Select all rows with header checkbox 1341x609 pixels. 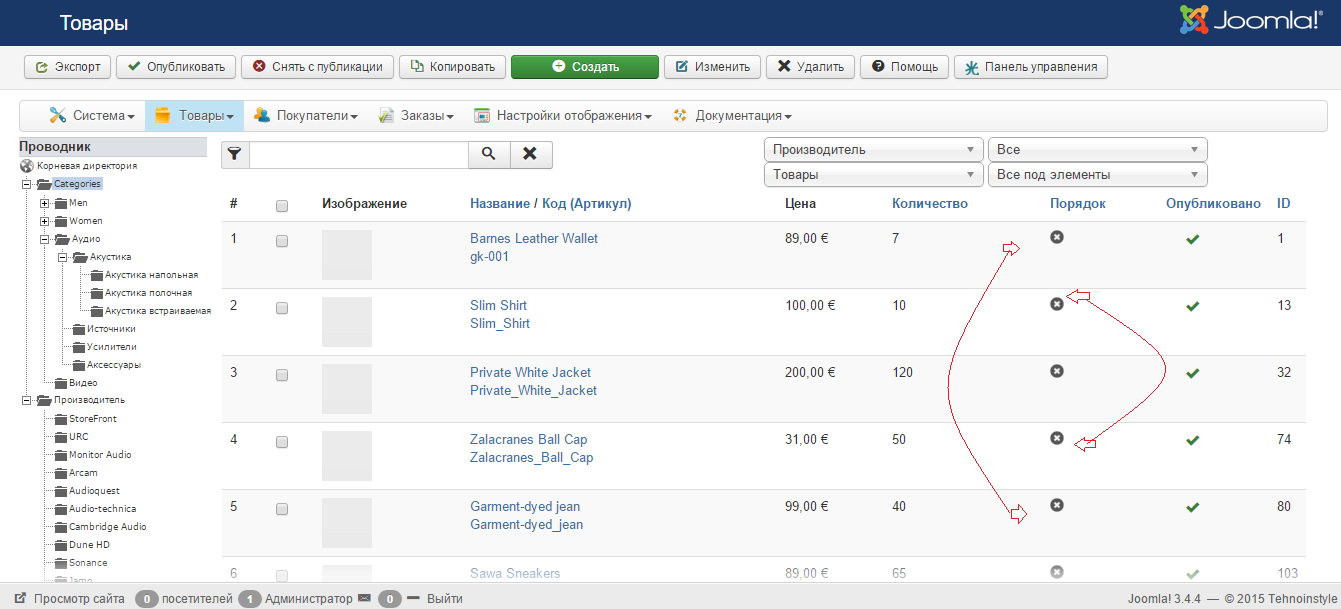click(282, 206)
